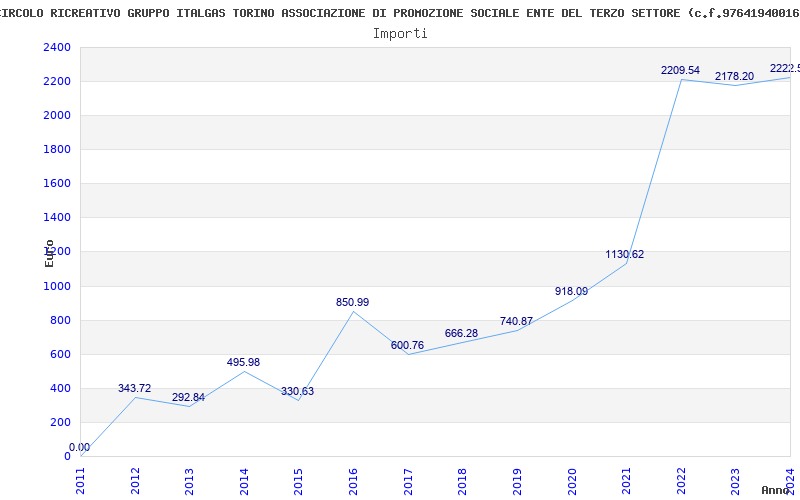Image resolution: width=800 pixels, height=500 pixels.
Task: Select the y-axis value 400
Action: tap(60, 388)
